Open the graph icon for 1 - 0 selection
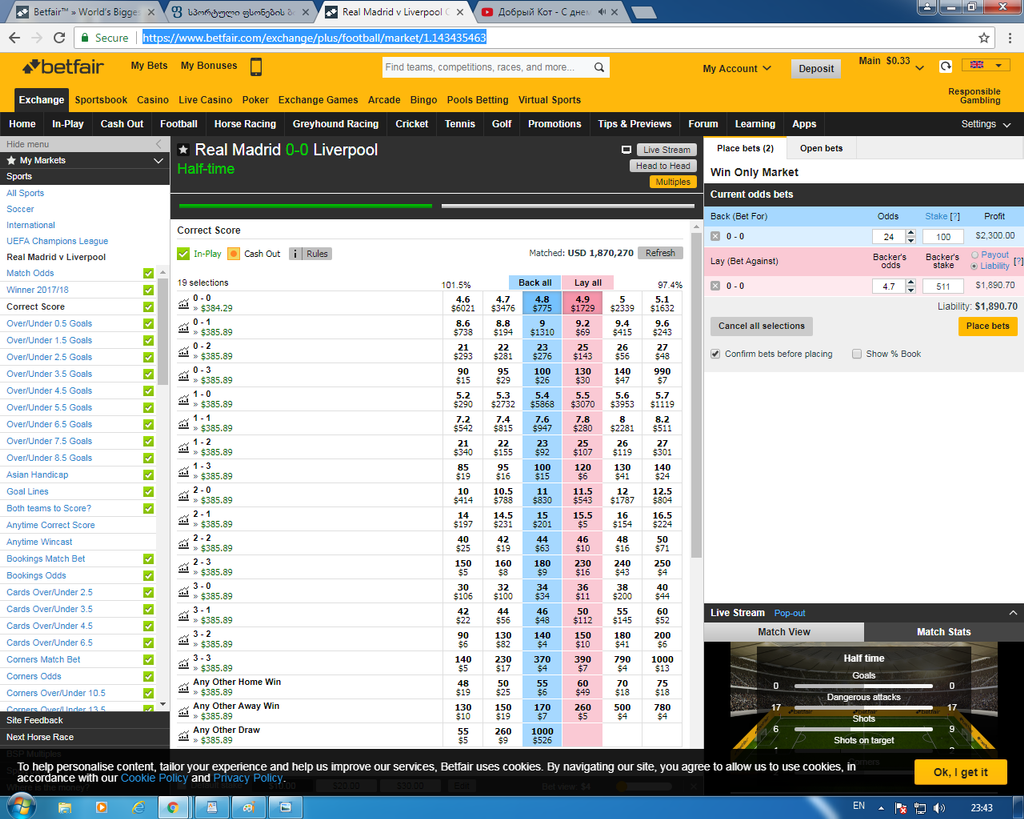 184,400
